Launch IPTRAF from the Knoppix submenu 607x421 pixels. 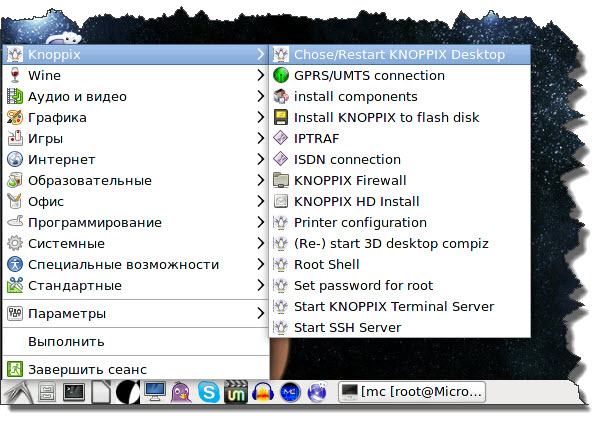click(x=400, y=138)
